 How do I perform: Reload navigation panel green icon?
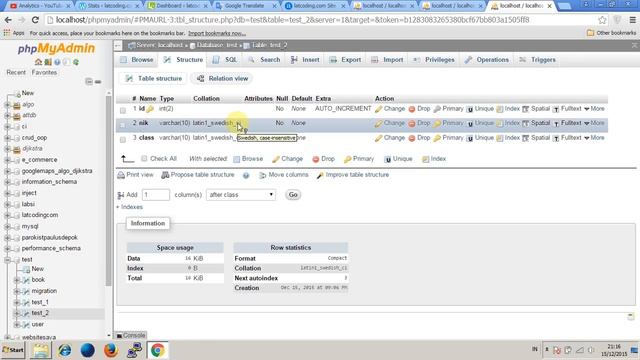coord(76,62)
